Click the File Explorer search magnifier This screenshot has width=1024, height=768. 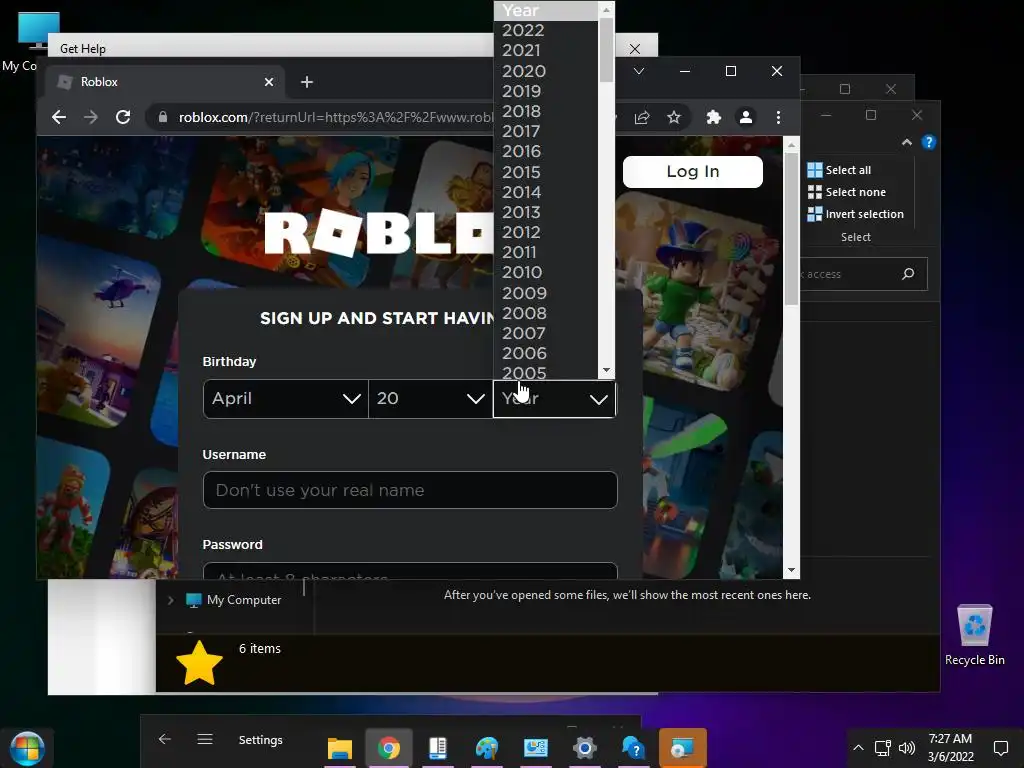[x=908, y=274]
